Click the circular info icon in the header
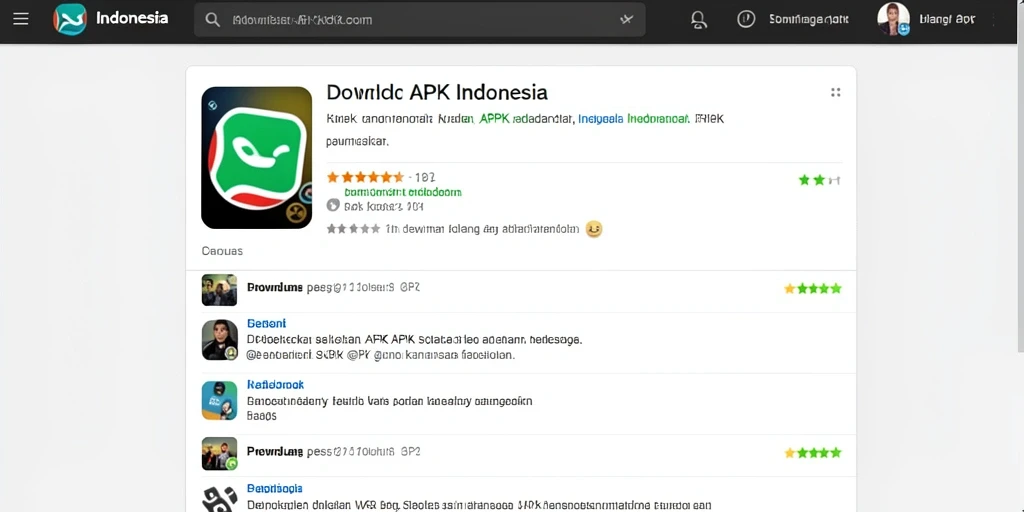The image size is (1024, 512). tap(746, 19)
